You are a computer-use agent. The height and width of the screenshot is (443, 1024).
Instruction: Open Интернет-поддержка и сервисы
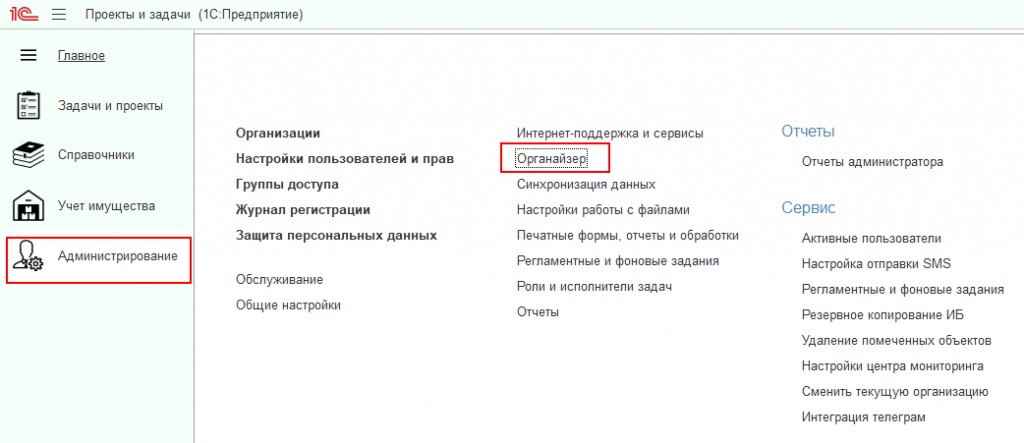[610, 133]
